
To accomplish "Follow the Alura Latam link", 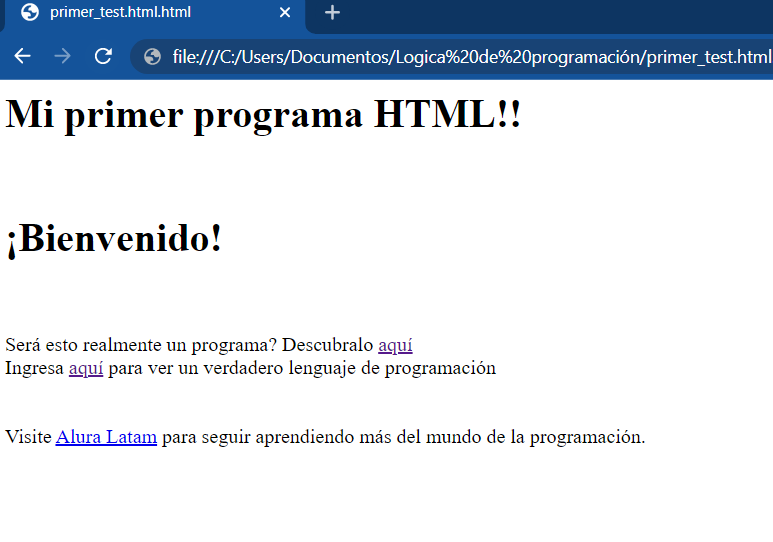I will click(106, 437).
